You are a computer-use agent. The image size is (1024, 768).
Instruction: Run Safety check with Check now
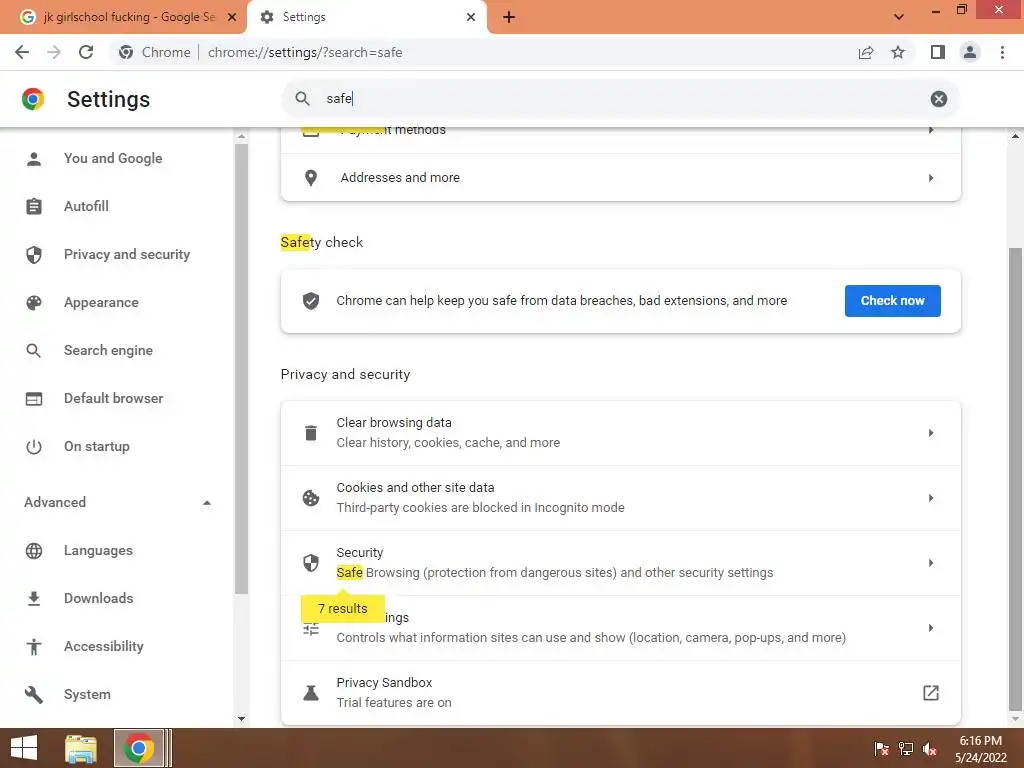click(x=892, y=301)
